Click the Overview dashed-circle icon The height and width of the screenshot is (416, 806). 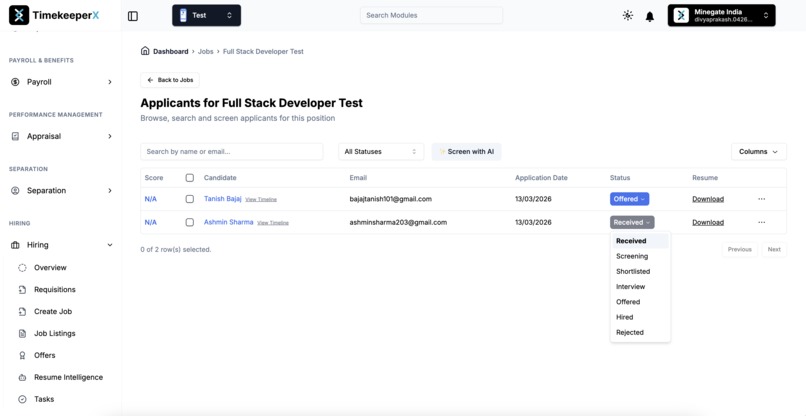22,267
